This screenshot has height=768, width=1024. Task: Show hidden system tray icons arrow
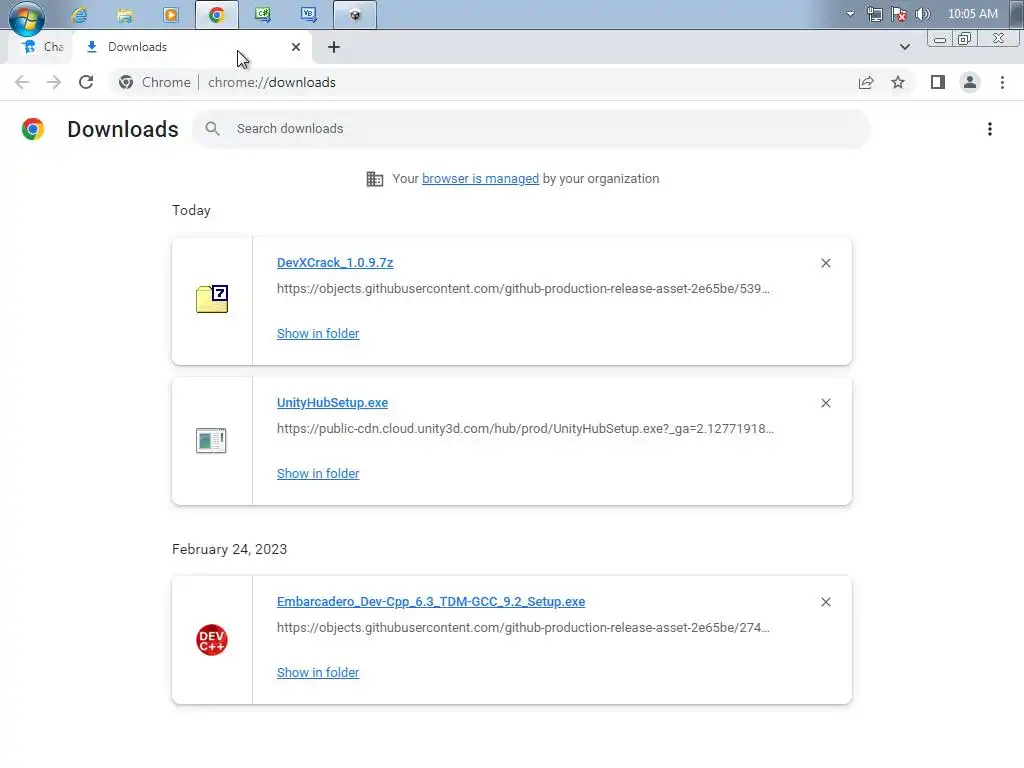click(x=850, y=14)
